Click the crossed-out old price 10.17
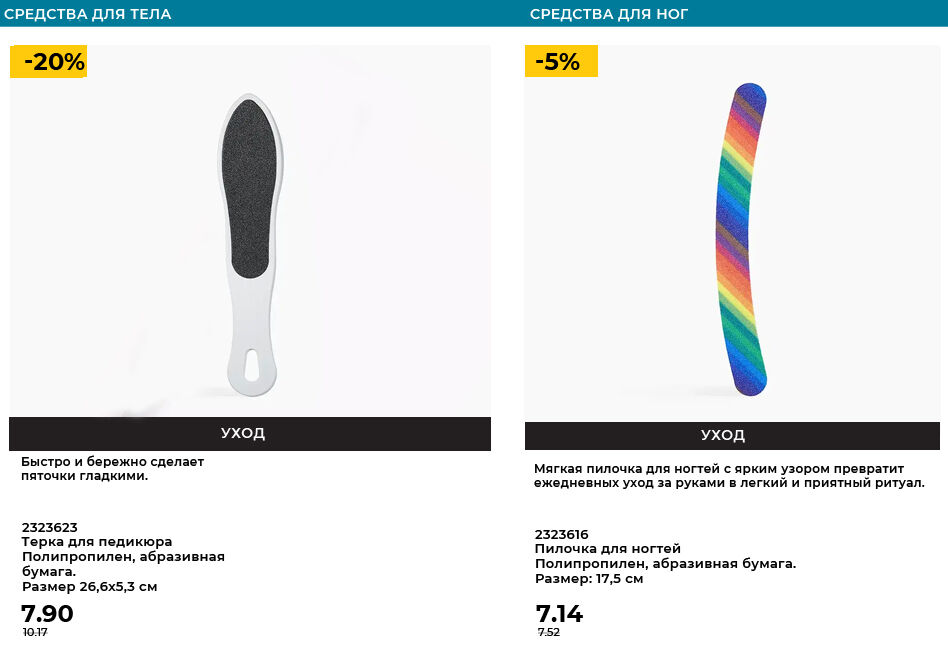948x652 pixels. coord(35,633)
